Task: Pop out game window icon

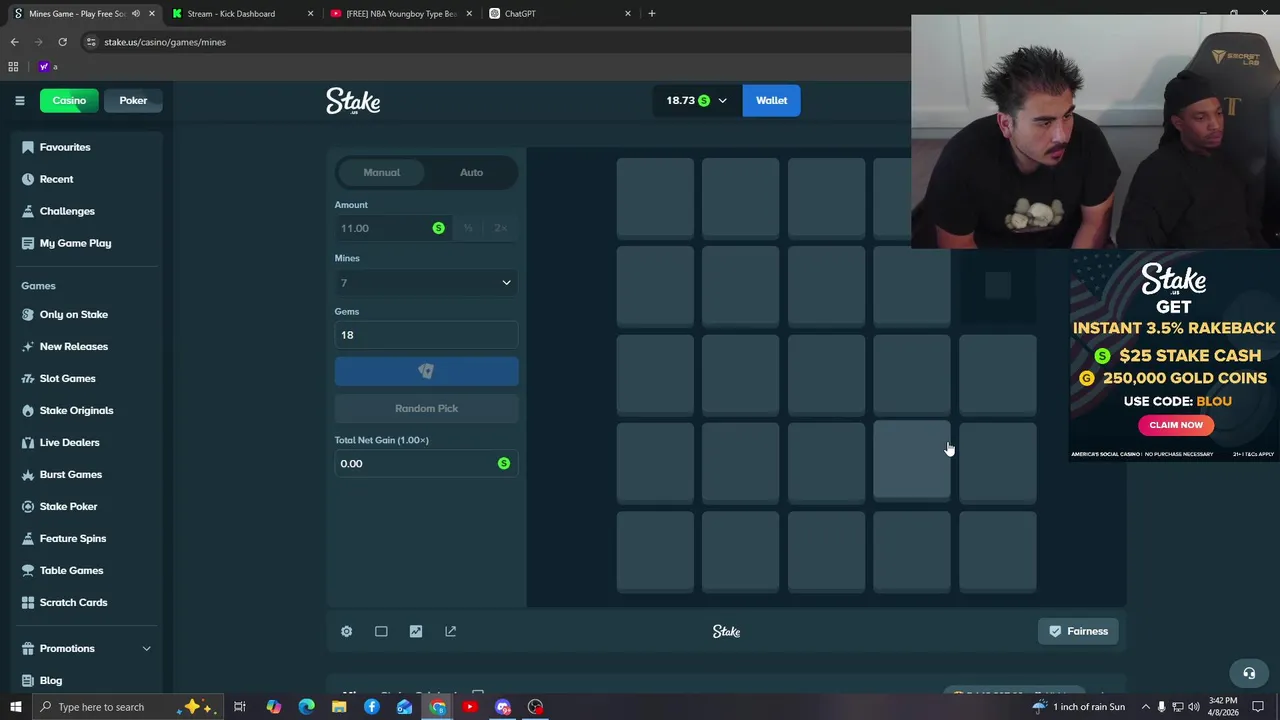Action: (x=451, y=631)
